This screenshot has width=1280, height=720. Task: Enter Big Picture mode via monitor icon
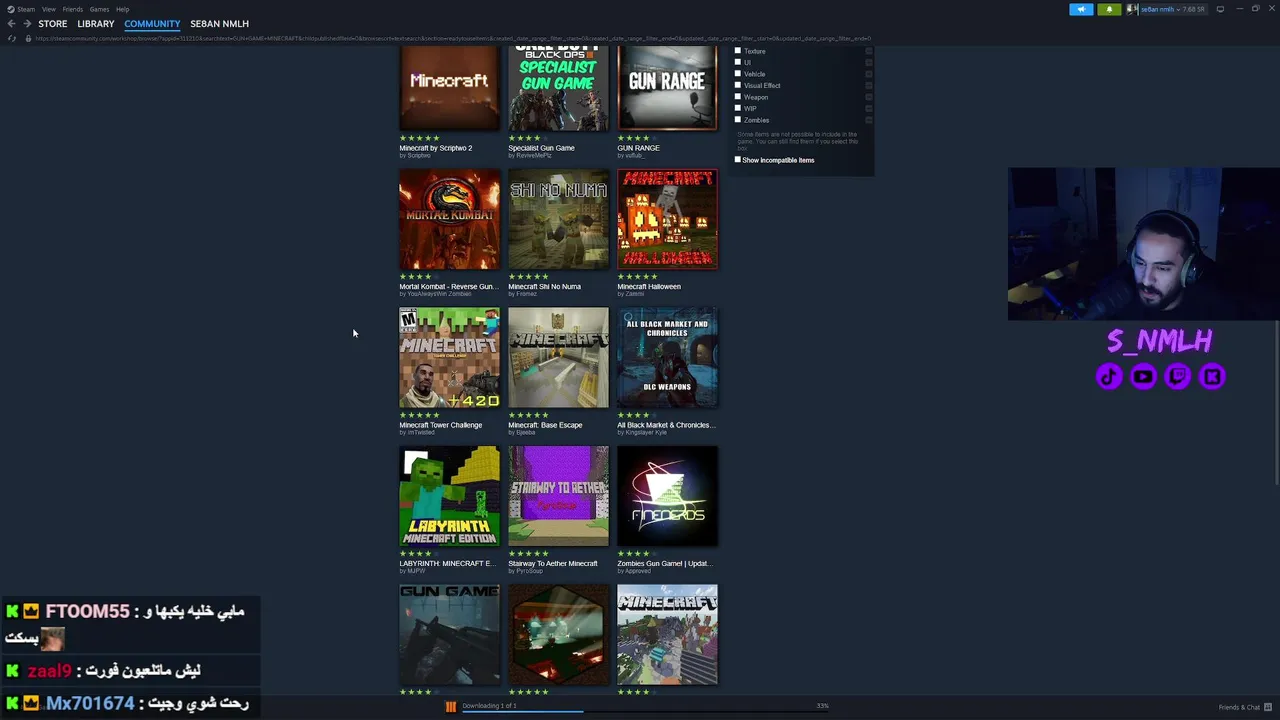point(1220,9)
